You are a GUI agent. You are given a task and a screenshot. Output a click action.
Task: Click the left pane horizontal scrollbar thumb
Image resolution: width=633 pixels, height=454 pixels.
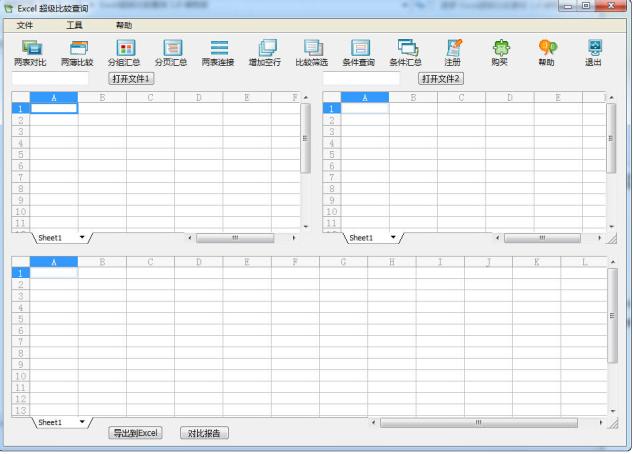[x=235, y=238]
